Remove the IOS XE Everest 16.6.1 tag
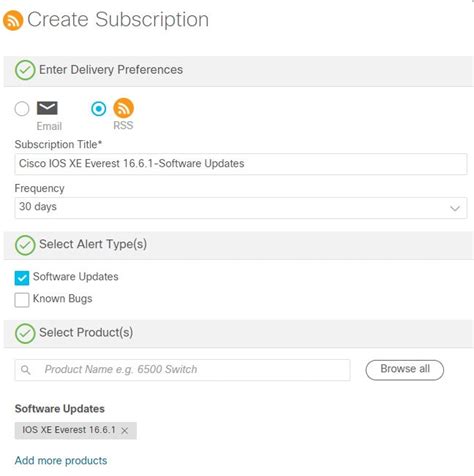474x476 pixels. coord(125,431)
